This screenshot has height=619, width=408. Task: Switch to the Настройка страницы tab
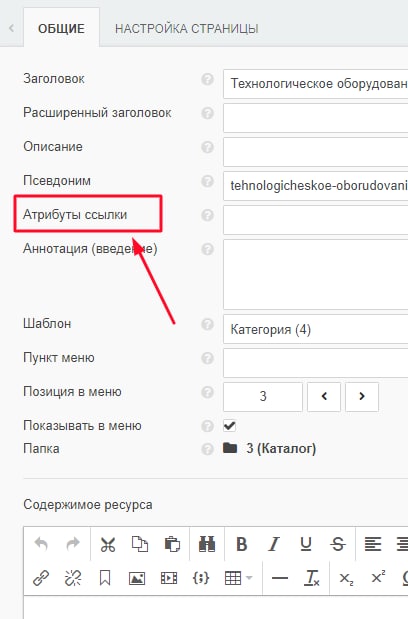pos(187,29)
